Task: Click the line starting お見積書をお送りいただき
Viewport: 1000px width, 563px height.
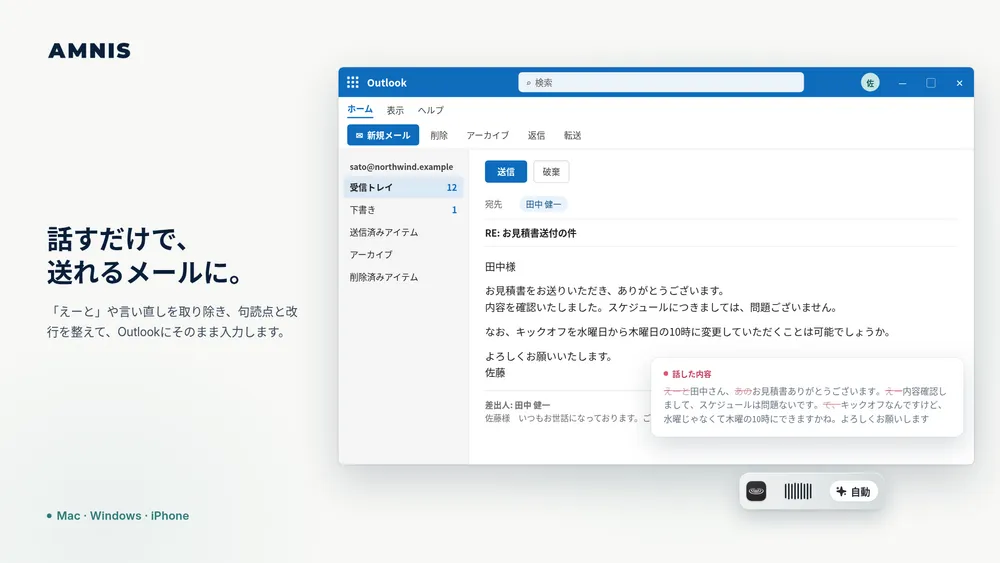Action: point(605,291)
